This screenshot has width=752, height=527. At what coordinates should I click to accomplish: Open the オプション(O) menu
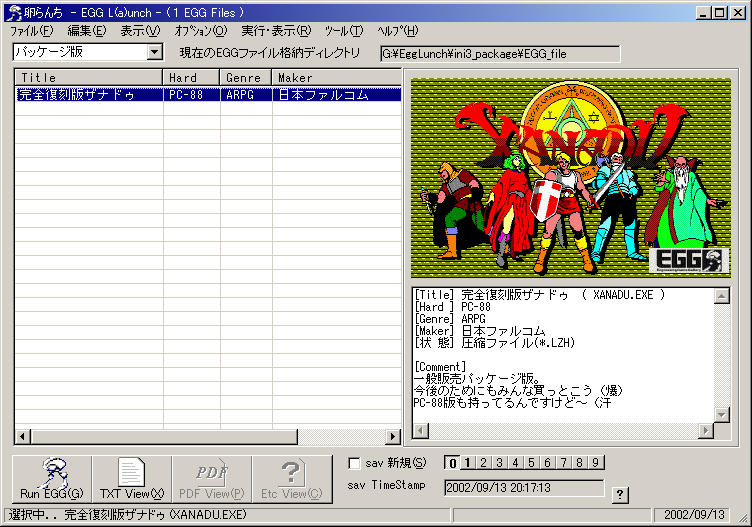(200, 31)
